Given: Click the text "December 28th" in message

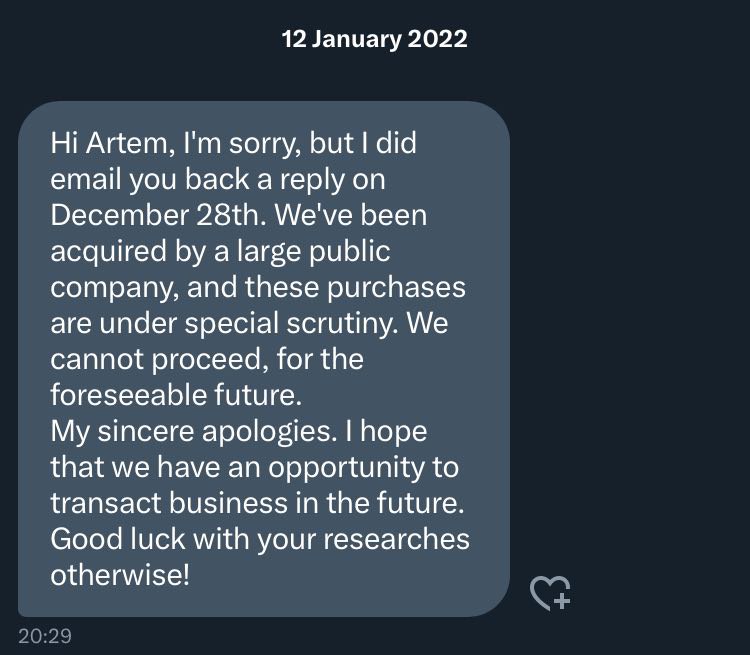Looking at the screenshot, I should pyautogui.click(x=158, y=215).
